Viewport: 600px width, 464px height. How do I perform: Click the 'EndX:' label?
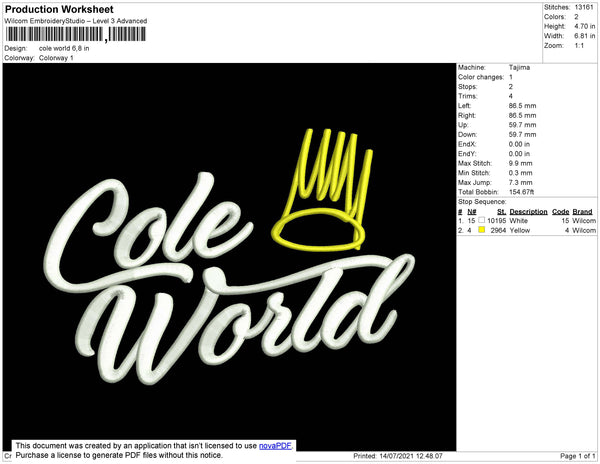[467, 144]
